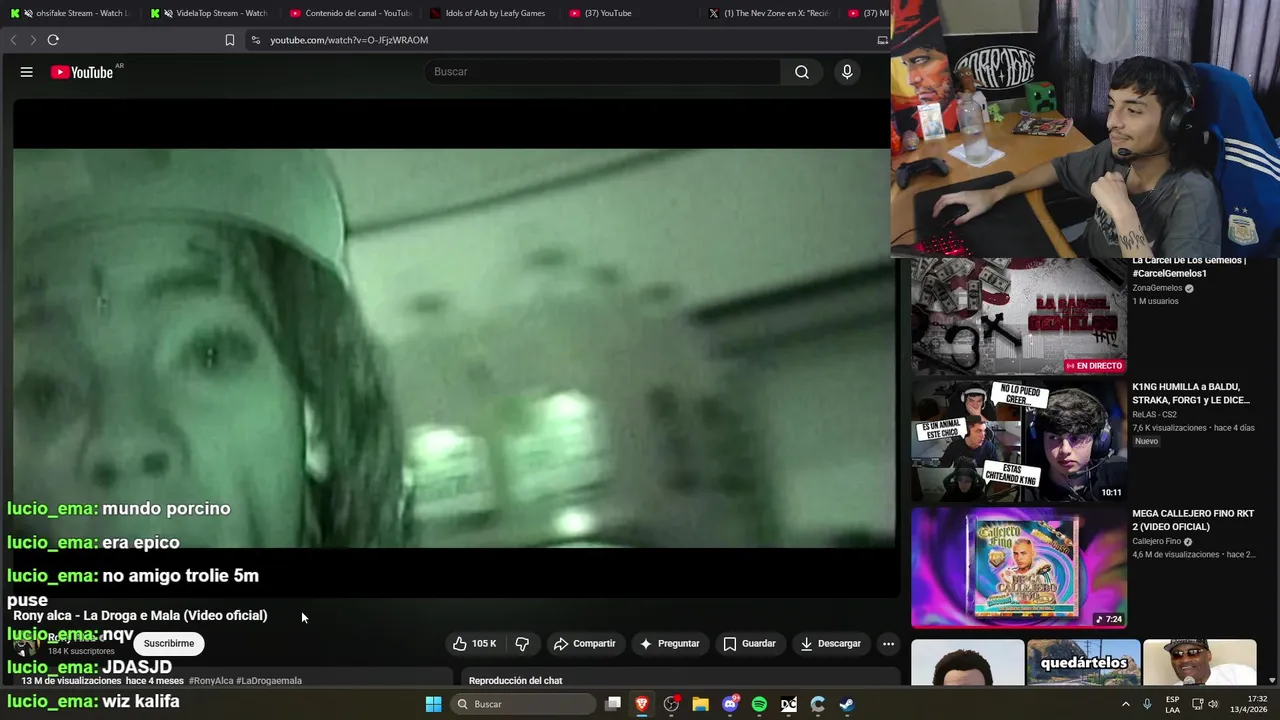1280x720 pixels.
Task: Focus the Buscar search field in YouTube
Action: pyautogui.click(x=603, y=72)
